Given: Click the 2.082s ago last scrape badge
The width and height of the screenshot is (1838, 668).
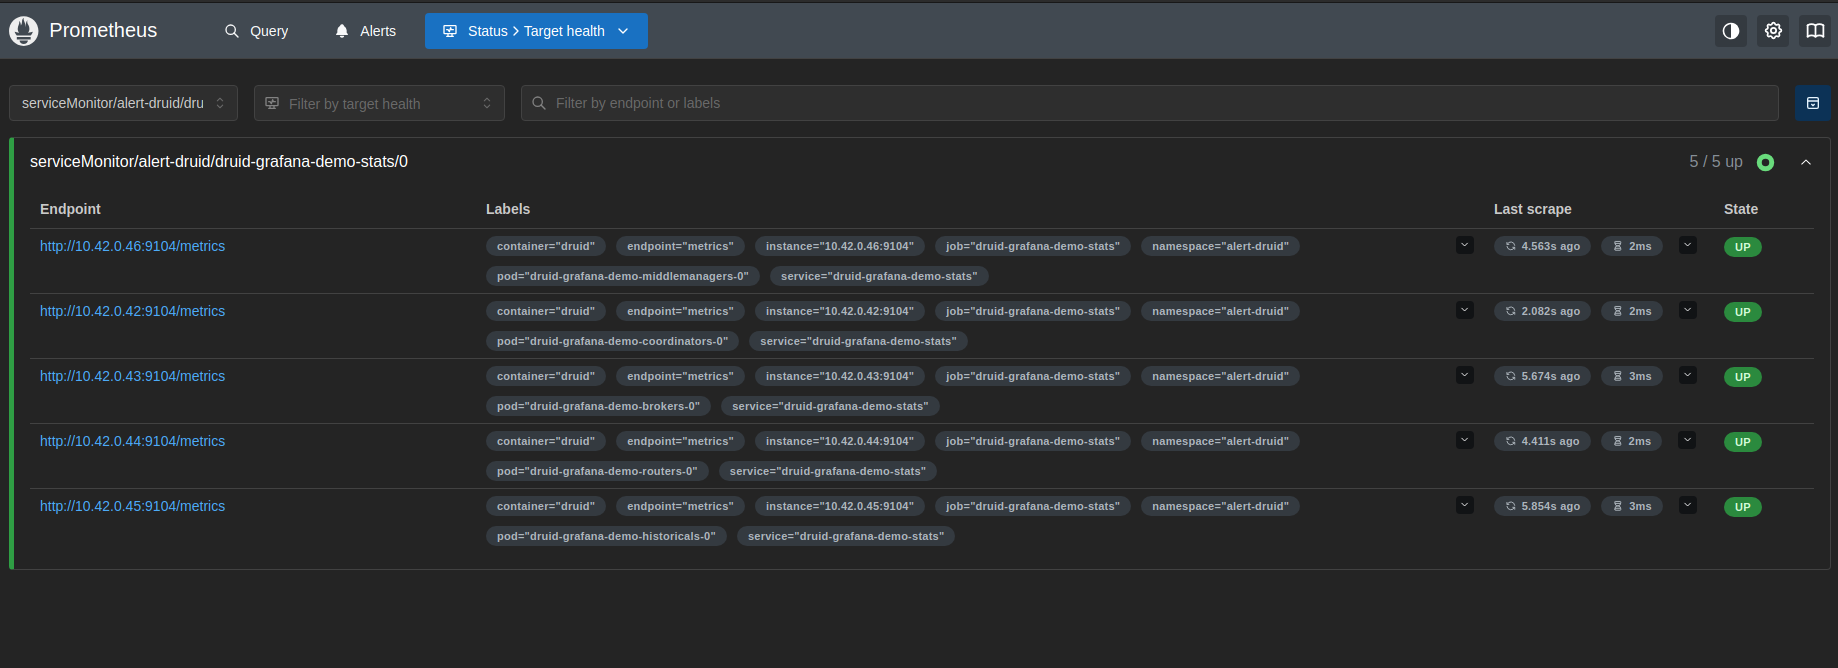Looking at the screenshot, I should pyautogui.click(x=1543, y=311).
